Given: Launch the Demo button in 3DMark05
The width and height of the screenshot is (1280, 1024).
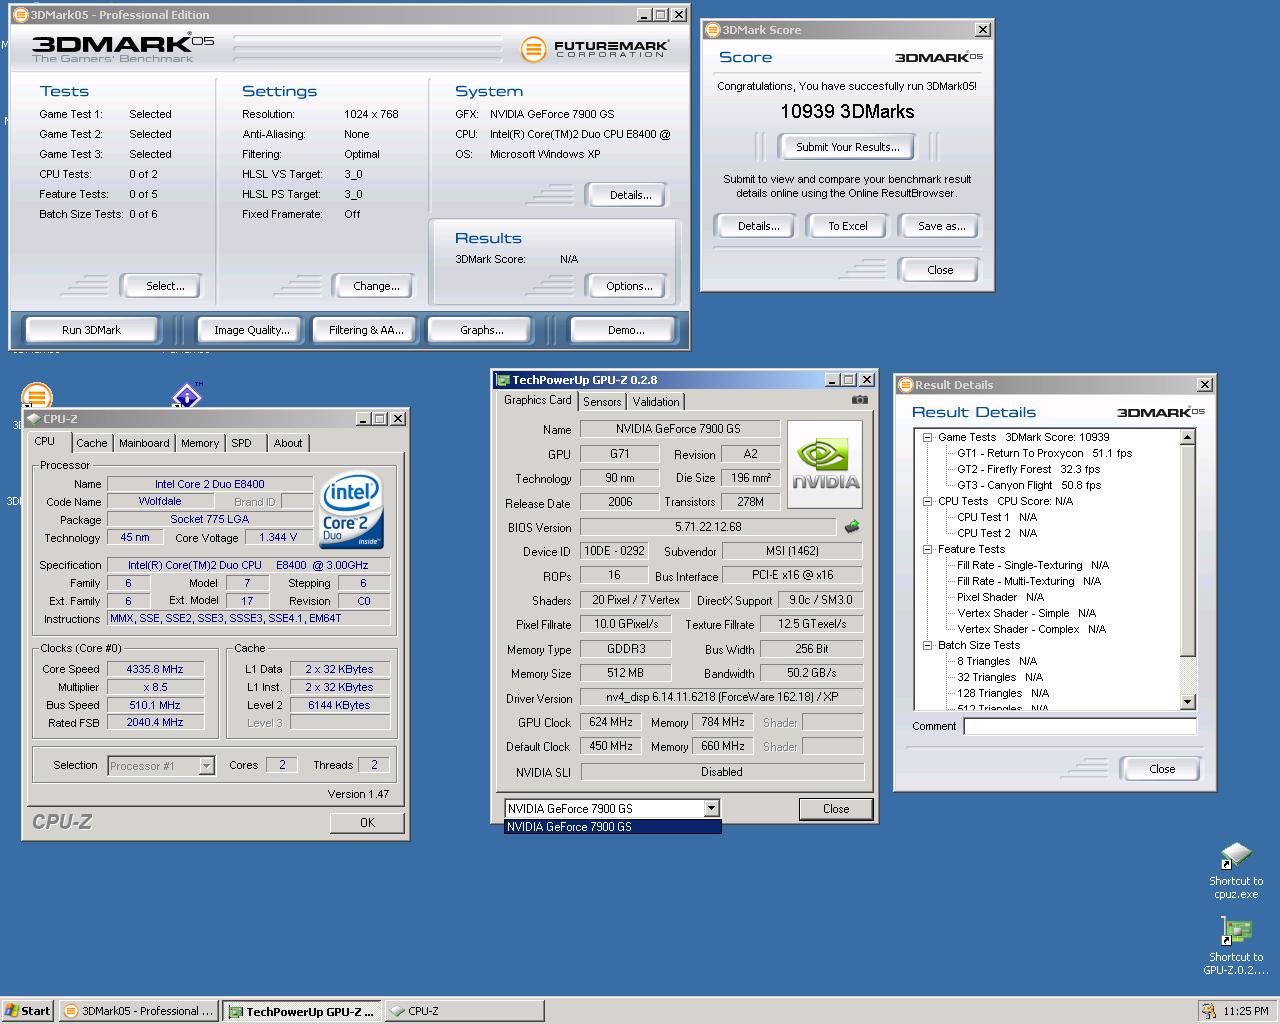Looking at the screenshot, I should point(626,330).
